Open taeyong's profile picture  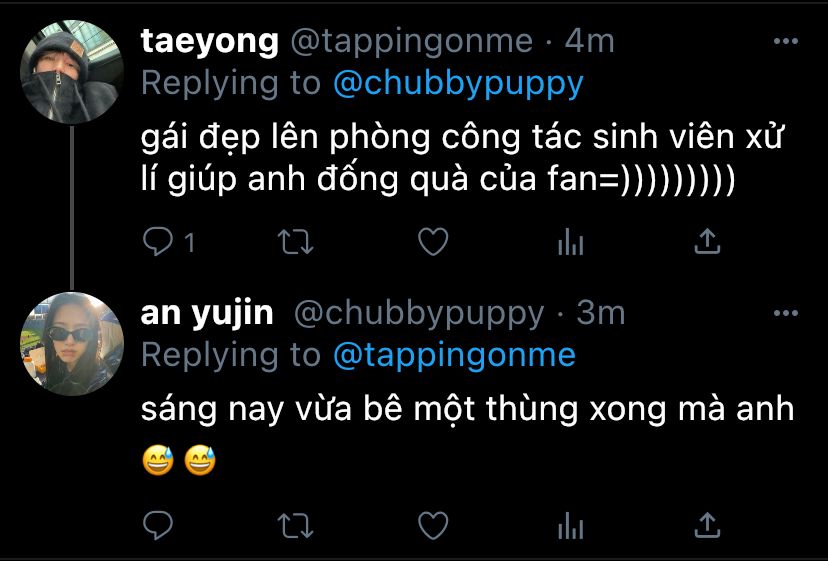72,72
